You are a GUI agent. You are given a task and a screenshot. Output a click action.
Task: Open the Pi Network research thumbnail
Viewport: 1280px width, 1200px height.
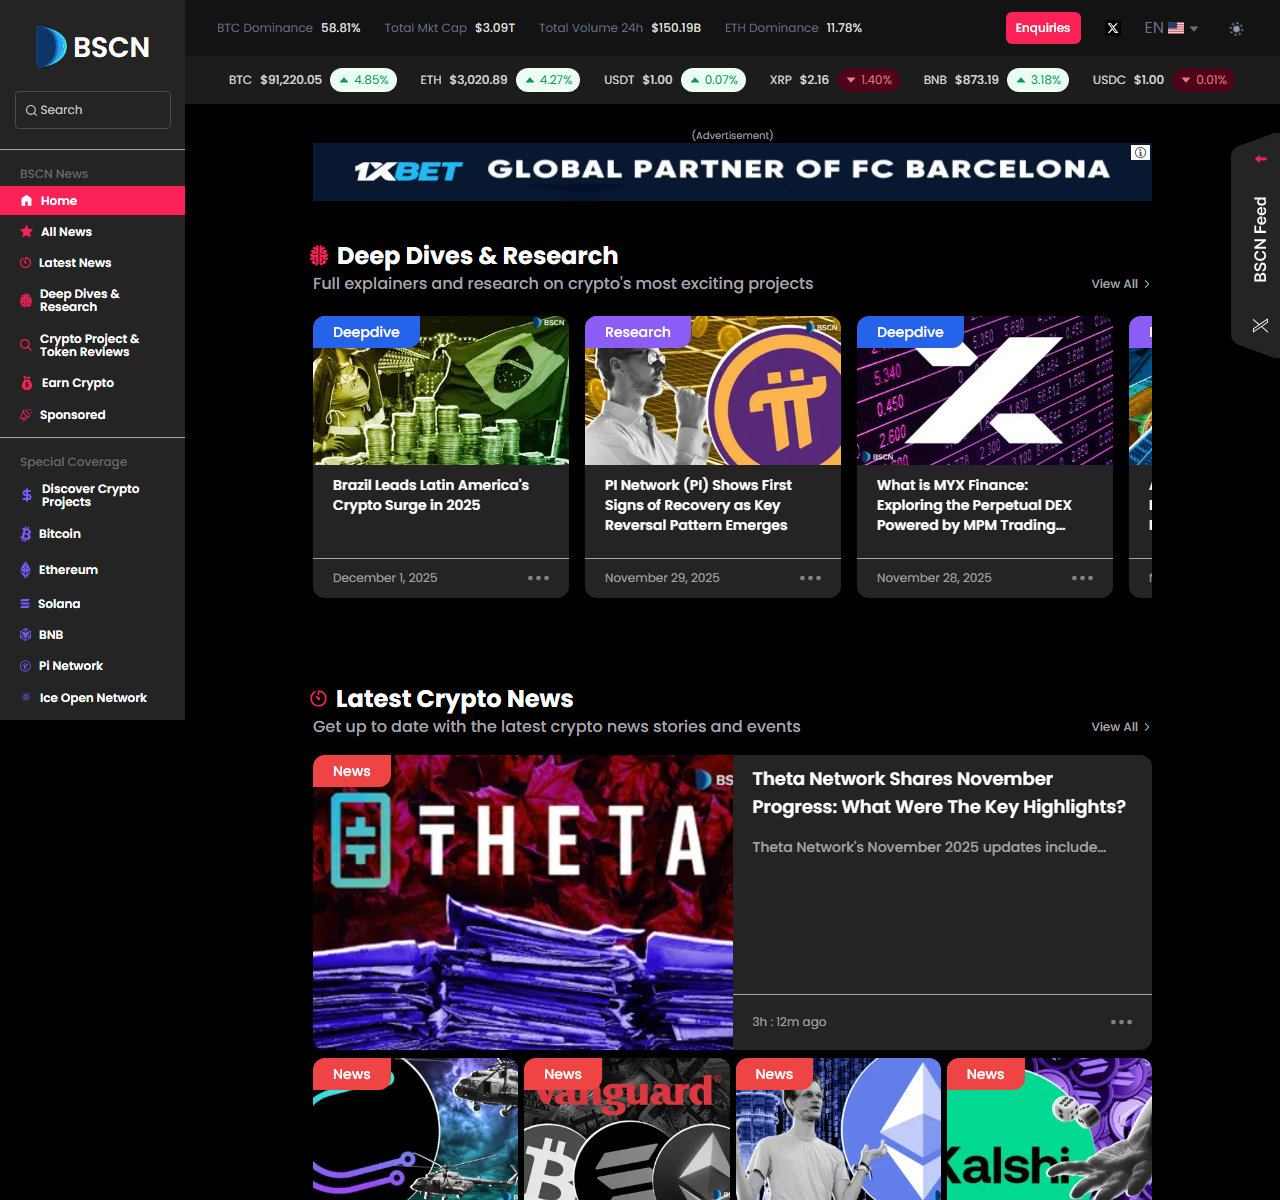tap(712, 391)
